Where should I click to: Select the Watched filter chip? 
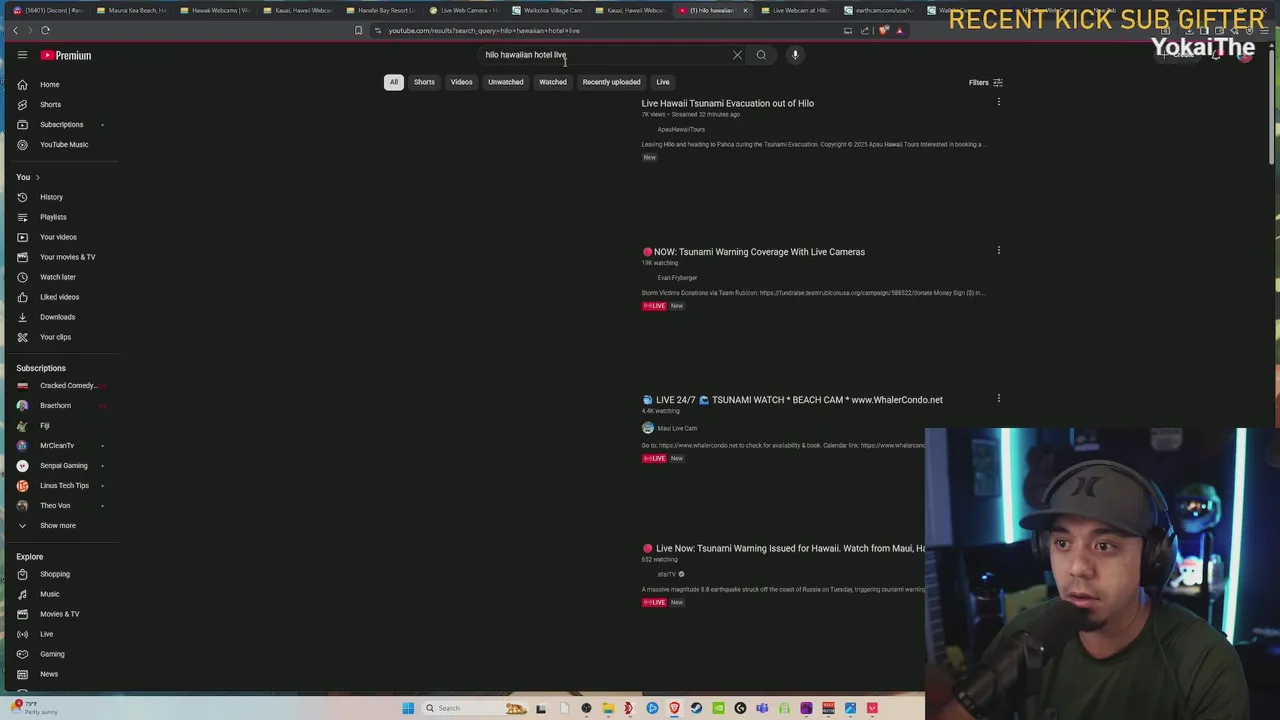coord(553,82)
